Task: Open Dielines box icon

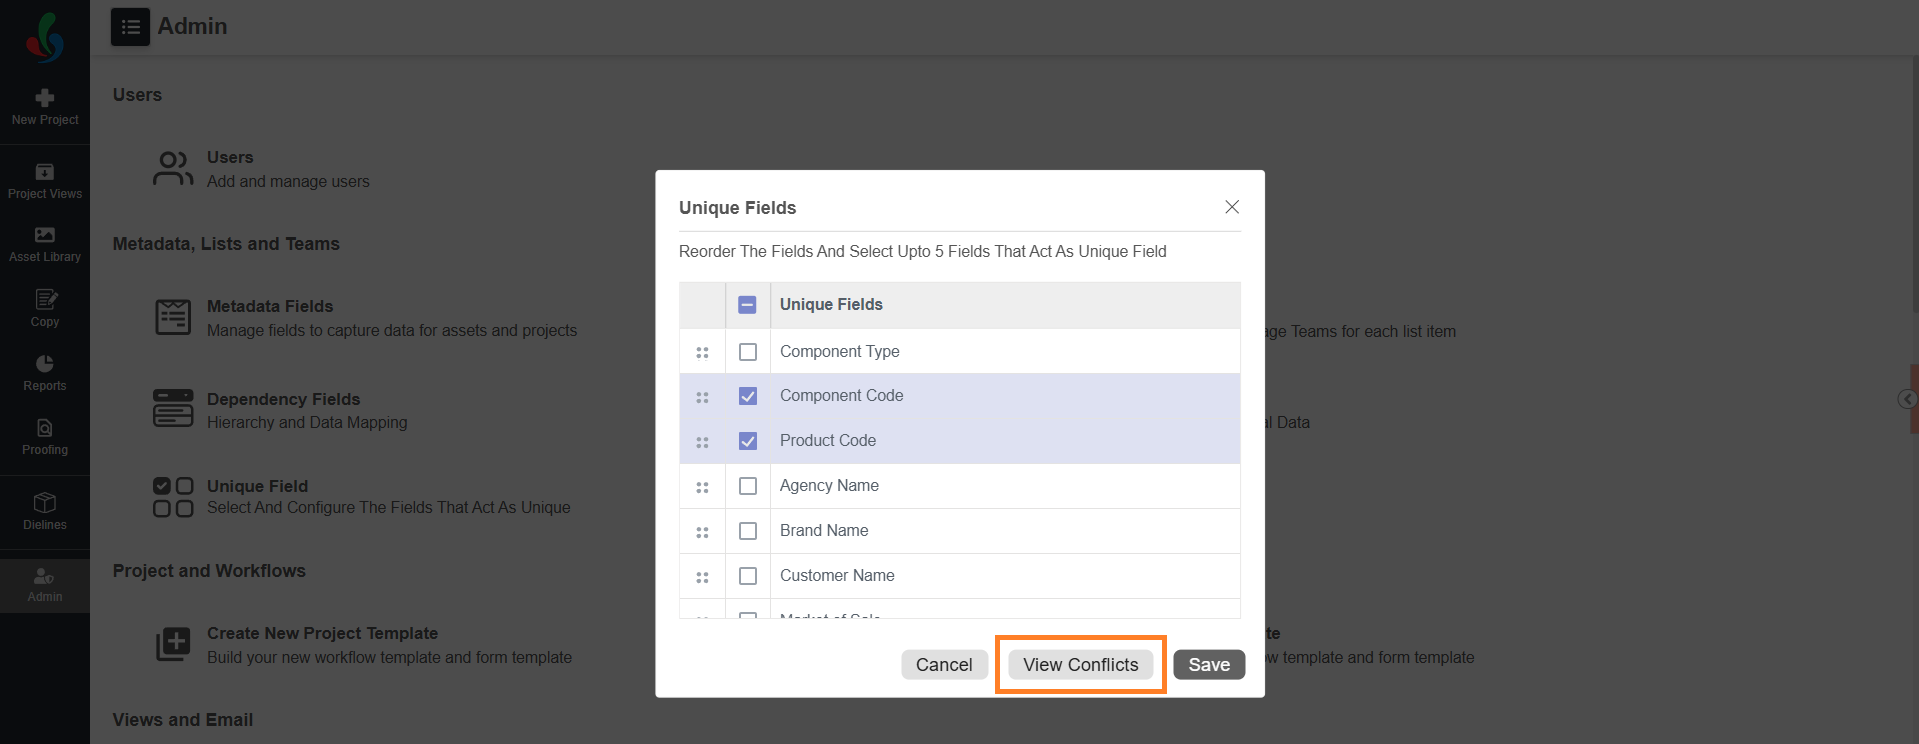Action: click(x=45, y=502)
